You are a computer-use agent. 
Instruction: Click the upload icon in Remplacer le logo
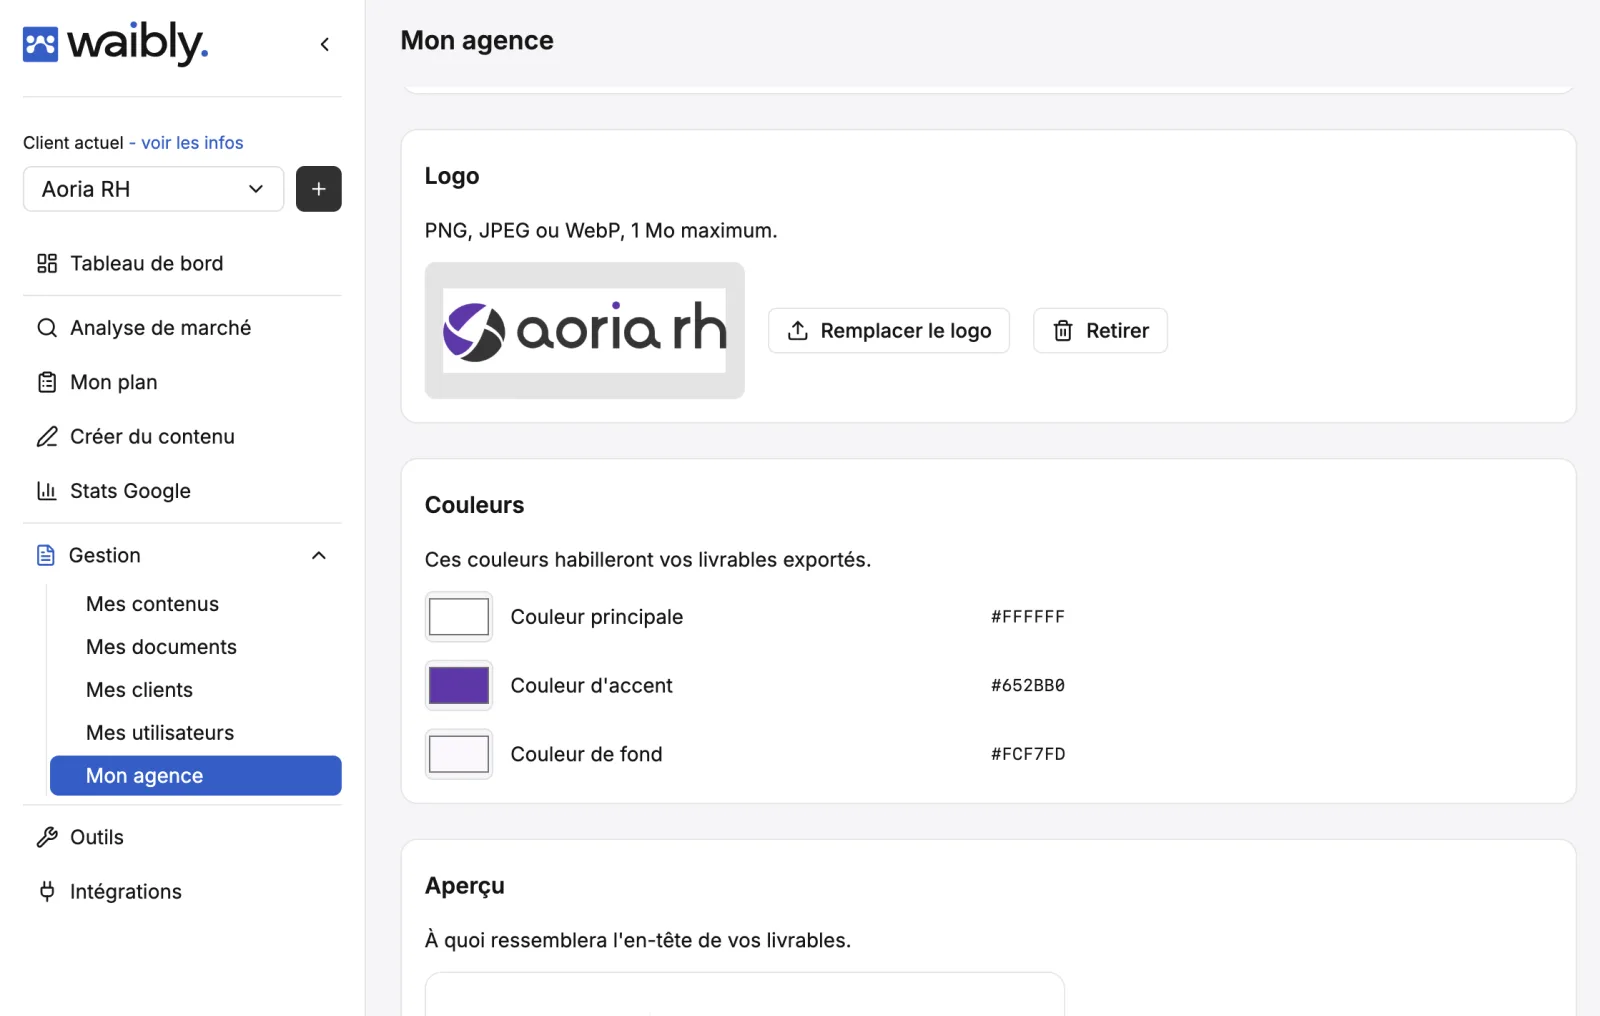point(798,331)
